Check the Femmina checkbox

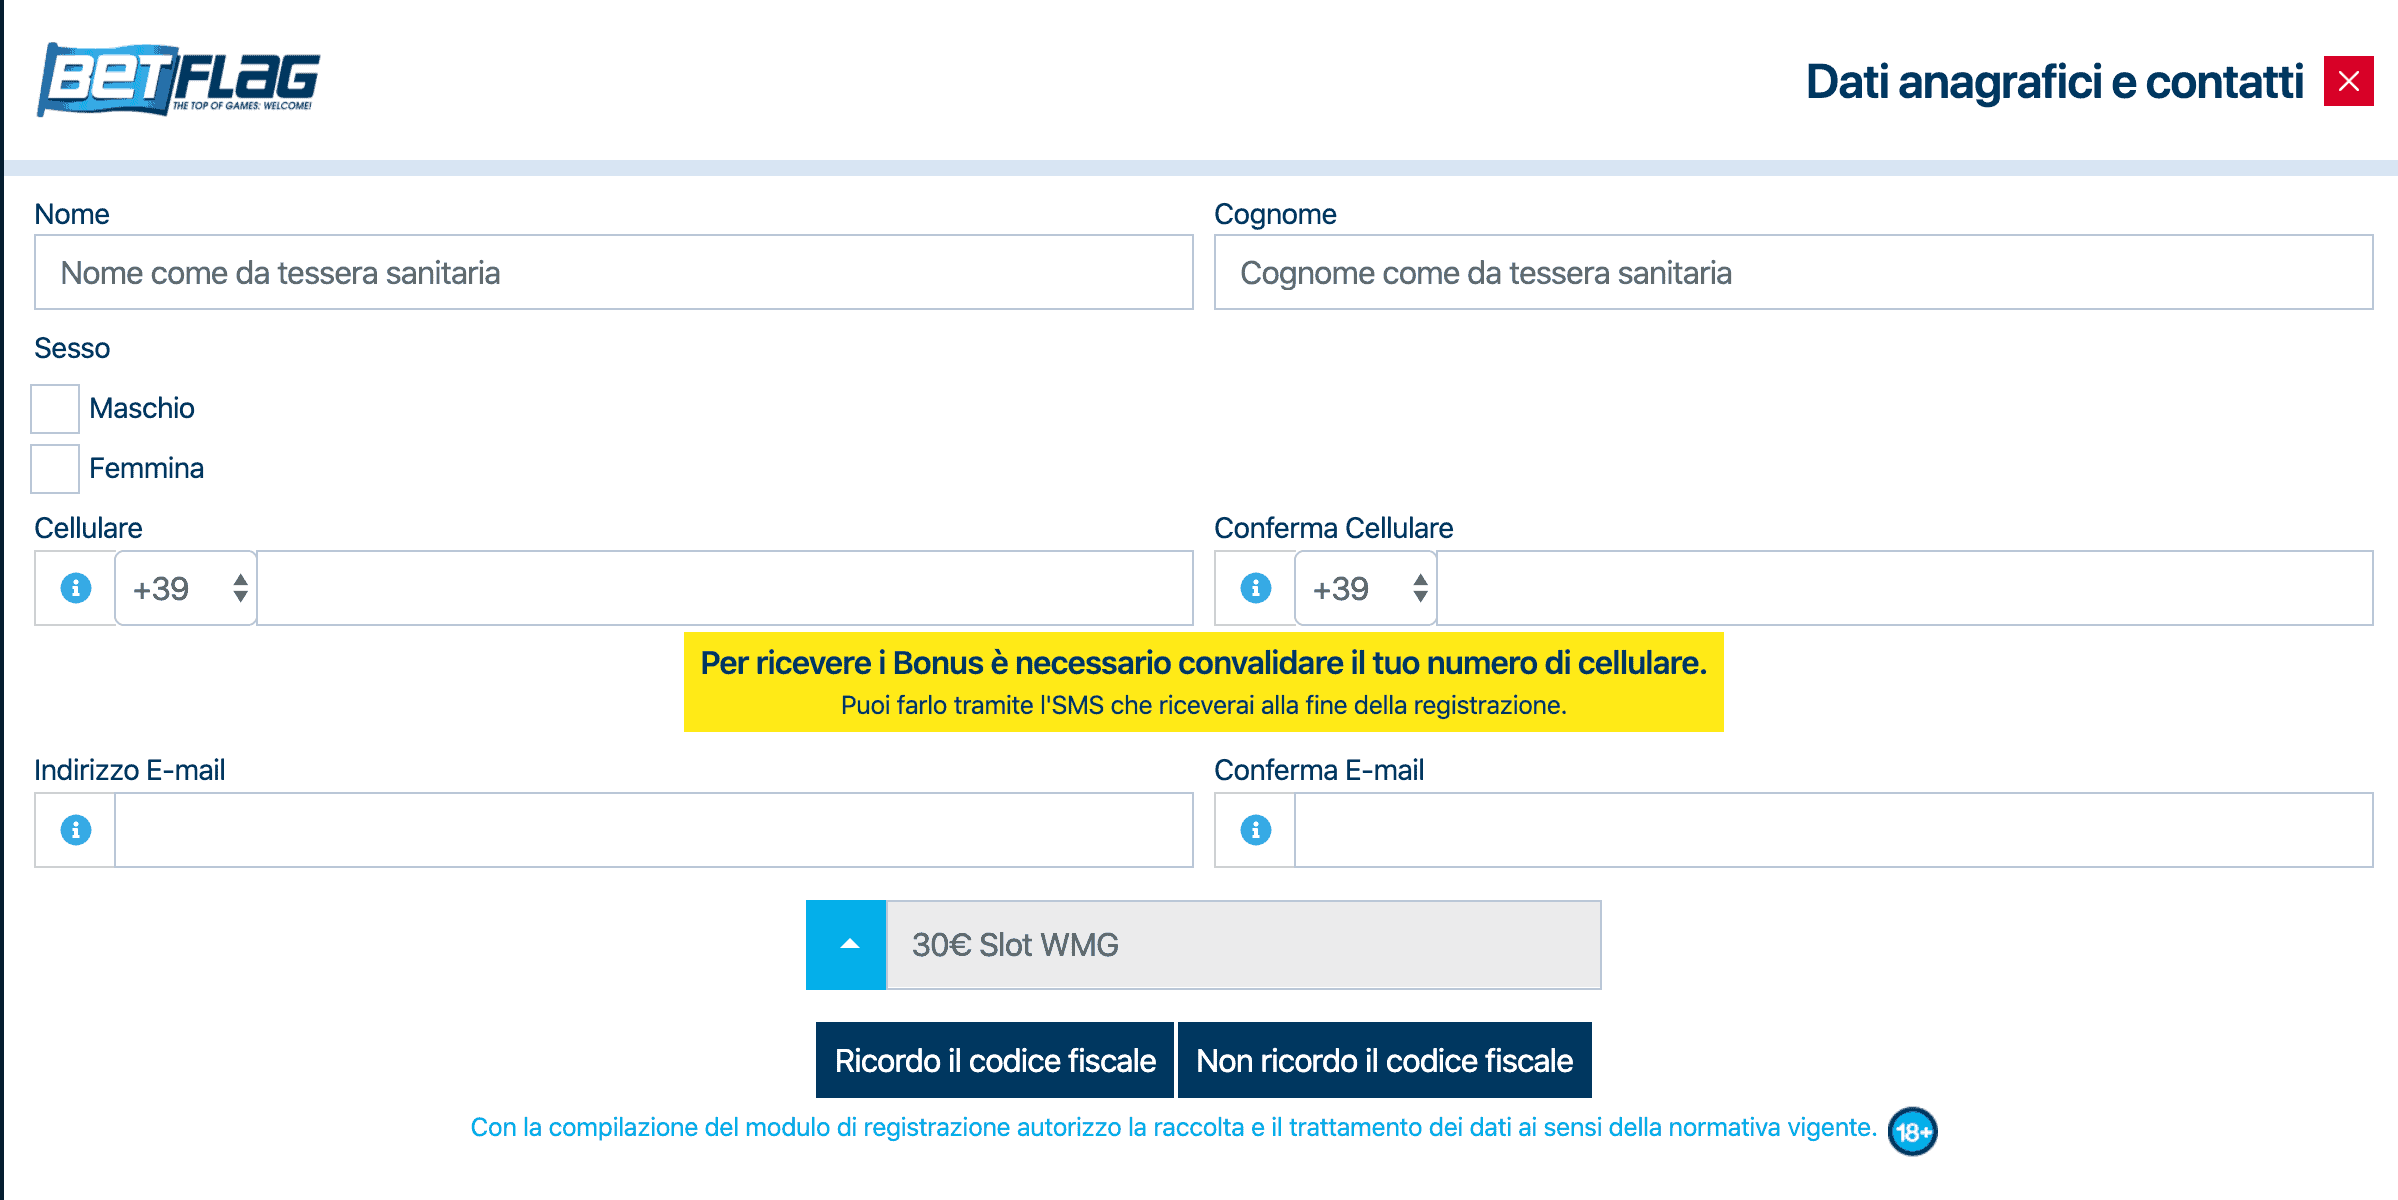click(55, 468)
